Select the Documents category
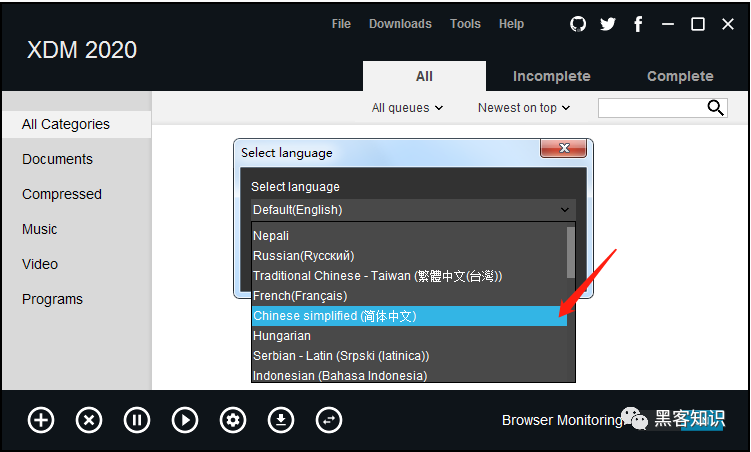Viewport: 751px width, 452px height. (57, 159)
